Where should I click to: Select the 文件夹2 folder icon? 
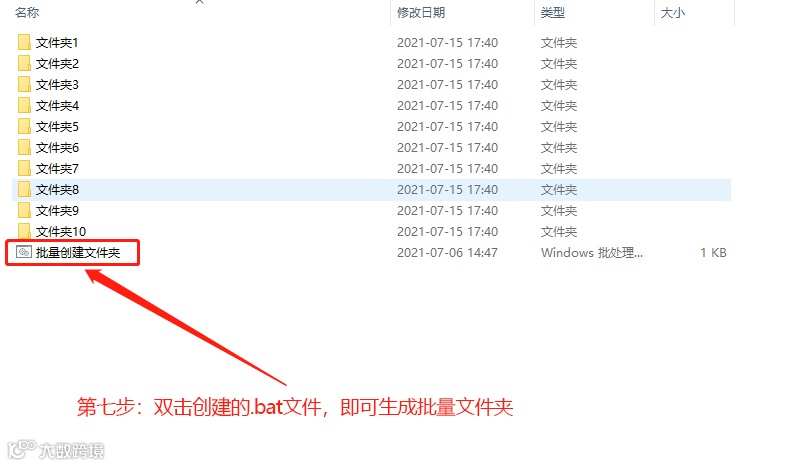tap(24, 64)
